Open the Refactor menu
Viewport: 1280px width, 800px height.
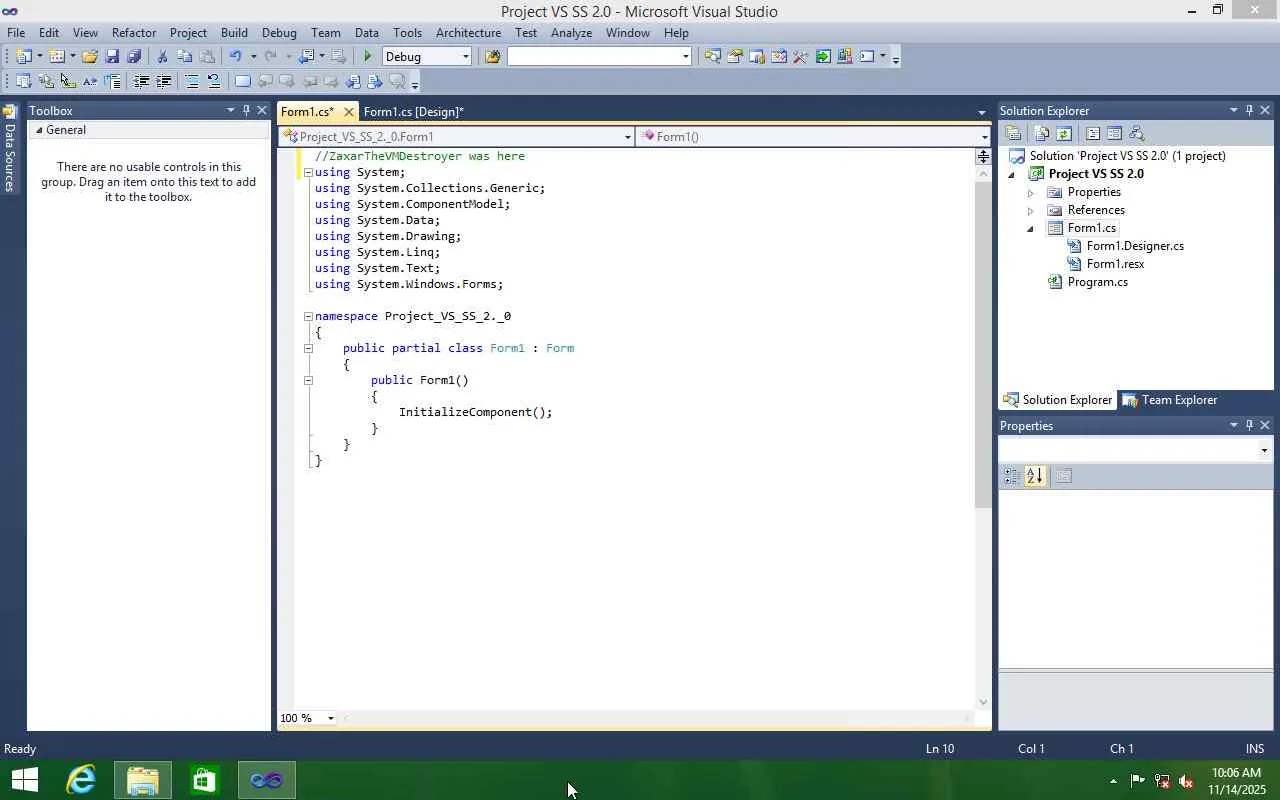(x=133, y=32)
